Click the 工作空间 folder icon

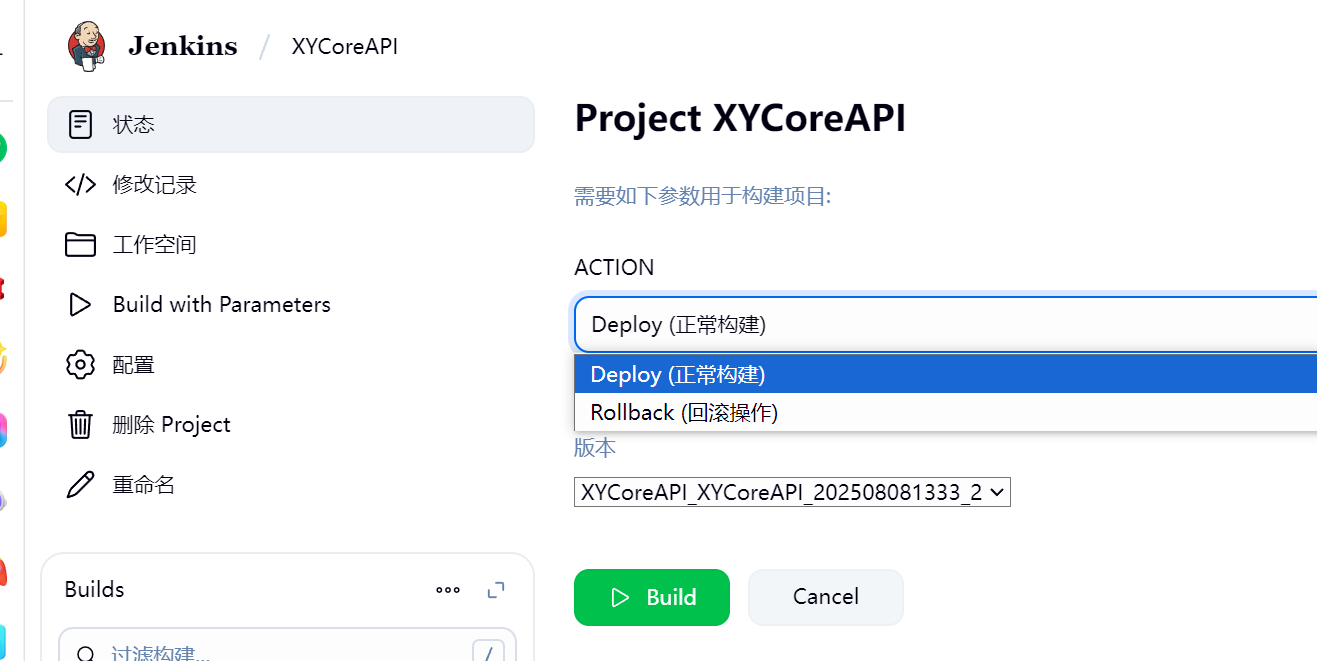point(80,245)
